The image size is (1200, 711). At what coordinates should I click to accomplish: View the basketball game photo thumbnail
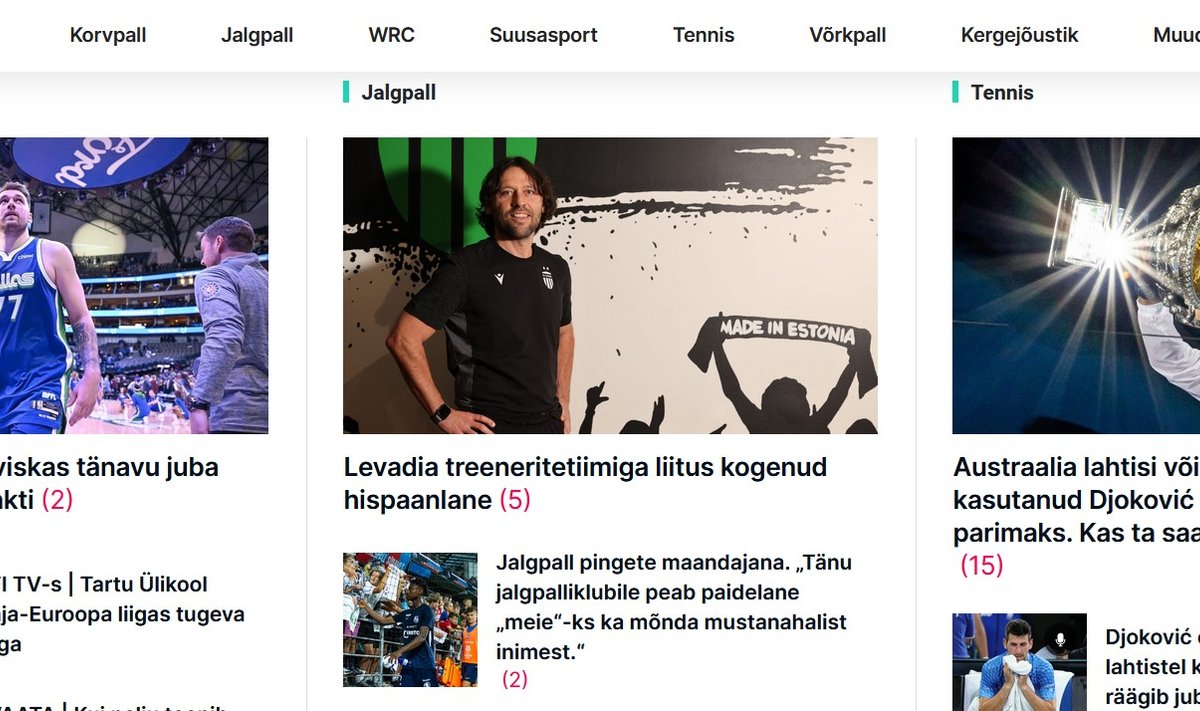(134, 285)
